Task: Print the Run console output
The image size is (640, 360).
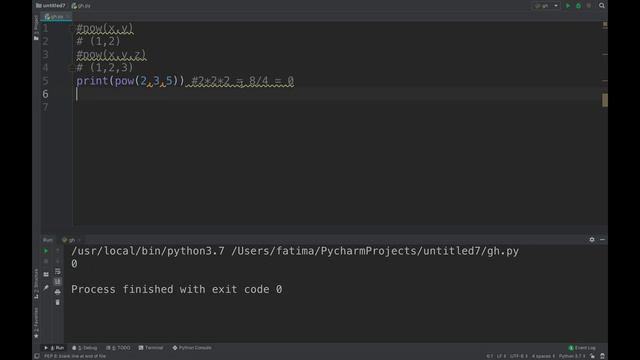Action: point(58,292)
